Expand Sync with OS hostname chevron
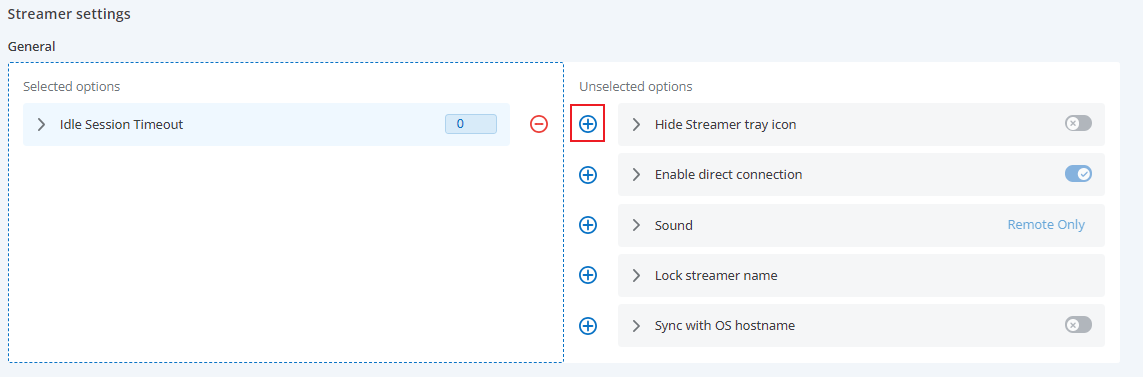 coord(636,326)
